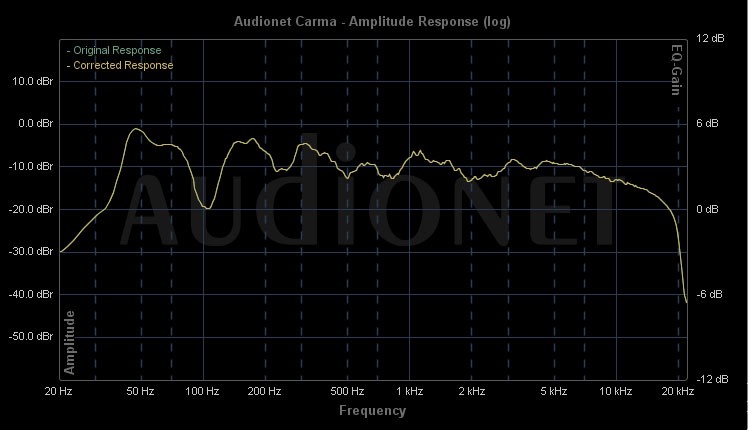The height and width of the screenshot is (430, 748).
Task: Click the response curve dip near 100 Hz
Action: (207, 208)
